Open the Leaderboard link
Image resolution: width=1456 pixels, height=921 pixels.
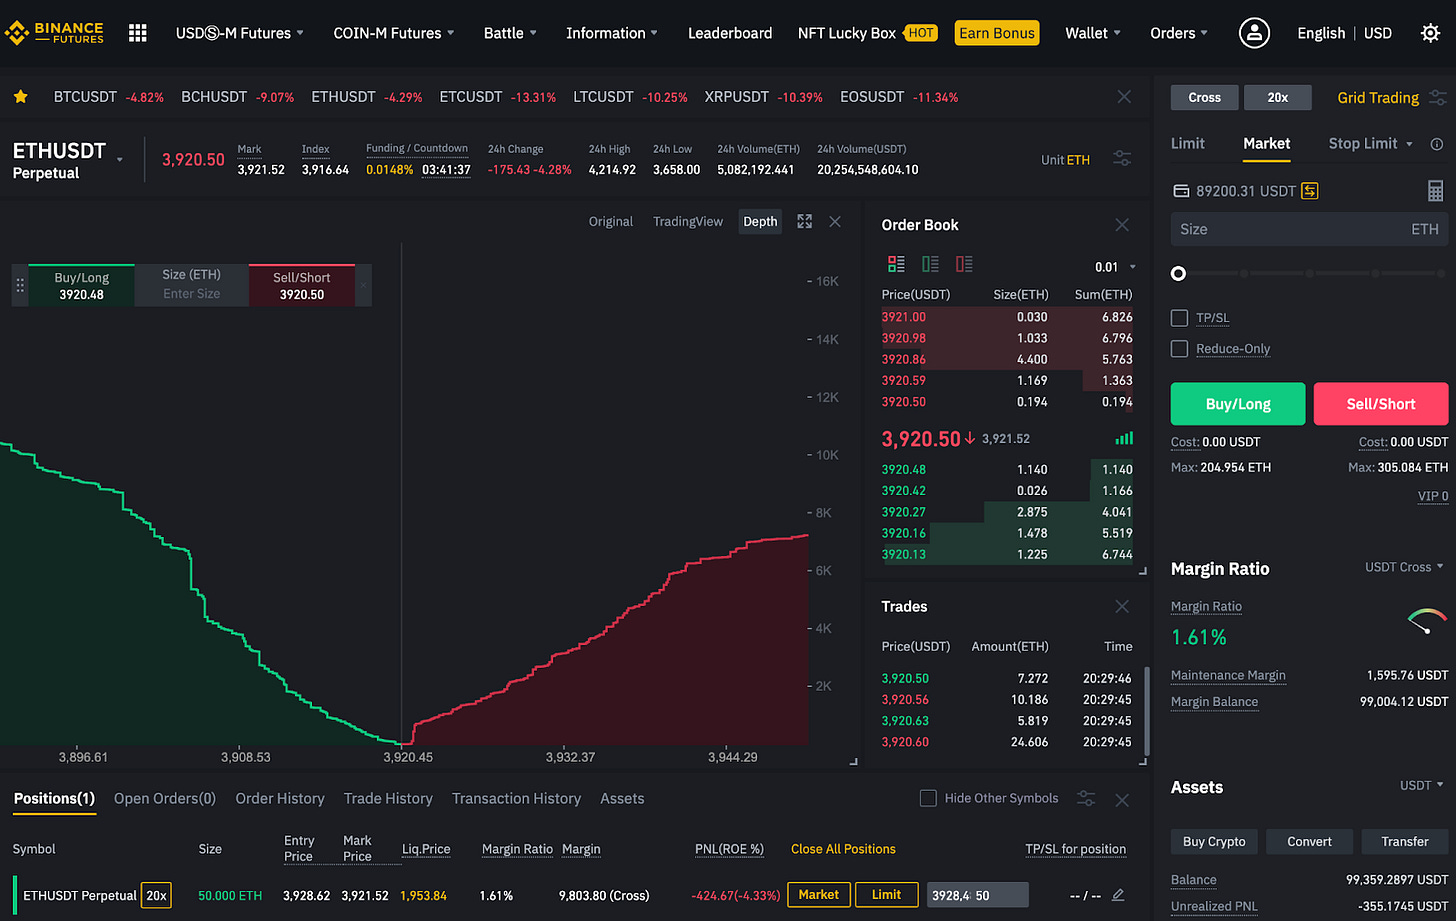coord(730,33)
